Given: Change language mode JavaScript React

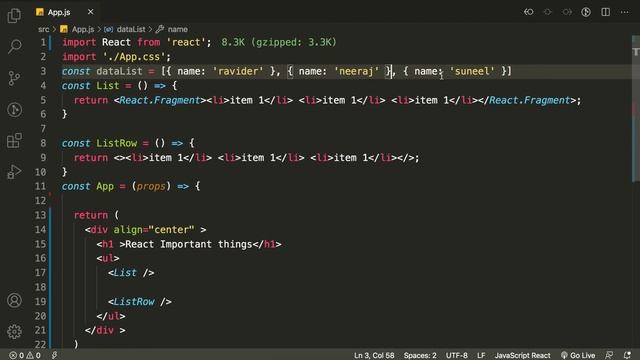Looking at the screenshot, I should coord(522,356).
